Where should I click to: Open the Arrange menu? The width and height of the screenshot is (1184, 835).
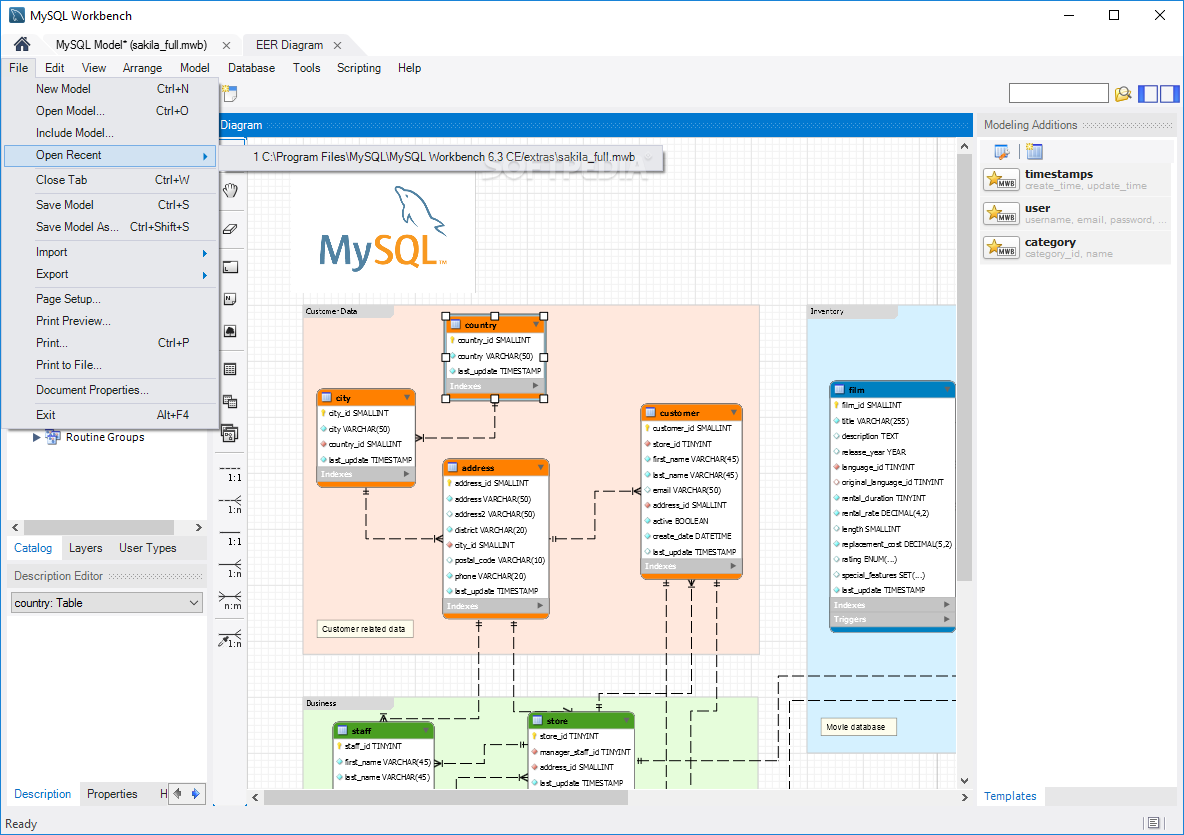point(142,68)
